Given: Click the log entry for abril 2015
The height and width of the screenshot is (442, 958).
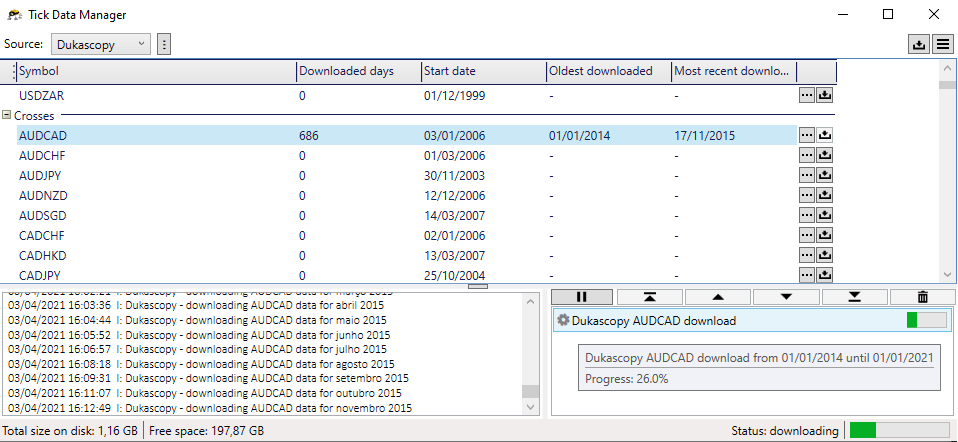Looking at the screenshot, I should [196, 305].
